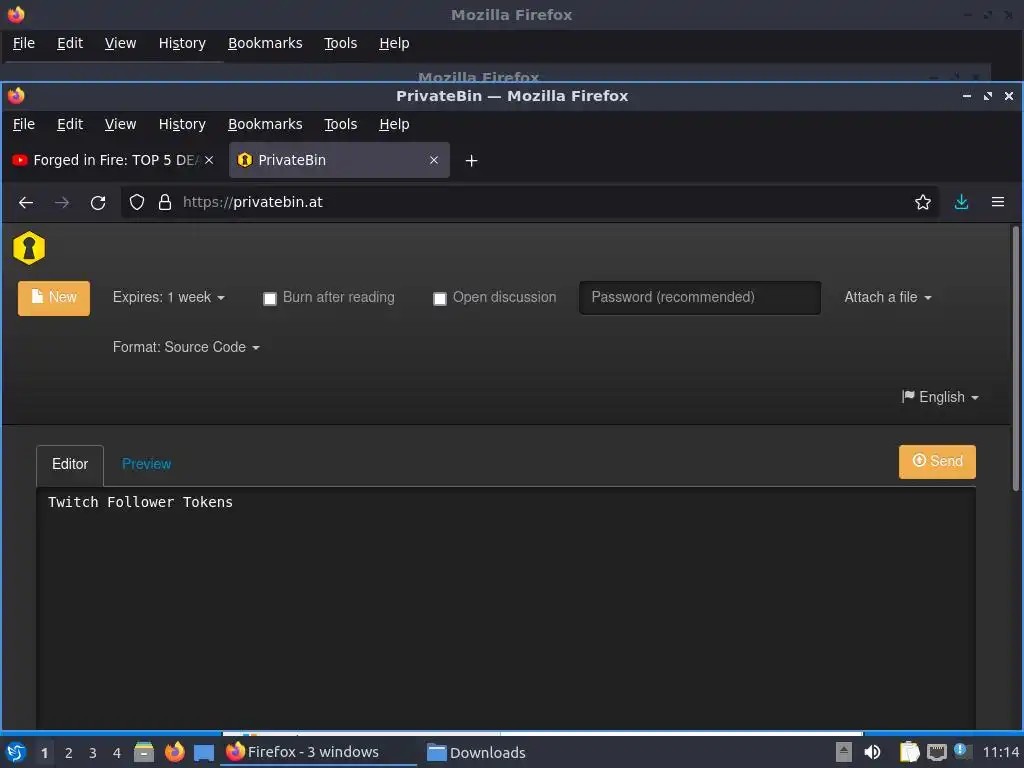Viewport: 1024px width, 768px height.
Task: Open Downloads window from taskbar
Action: (476, 752)
